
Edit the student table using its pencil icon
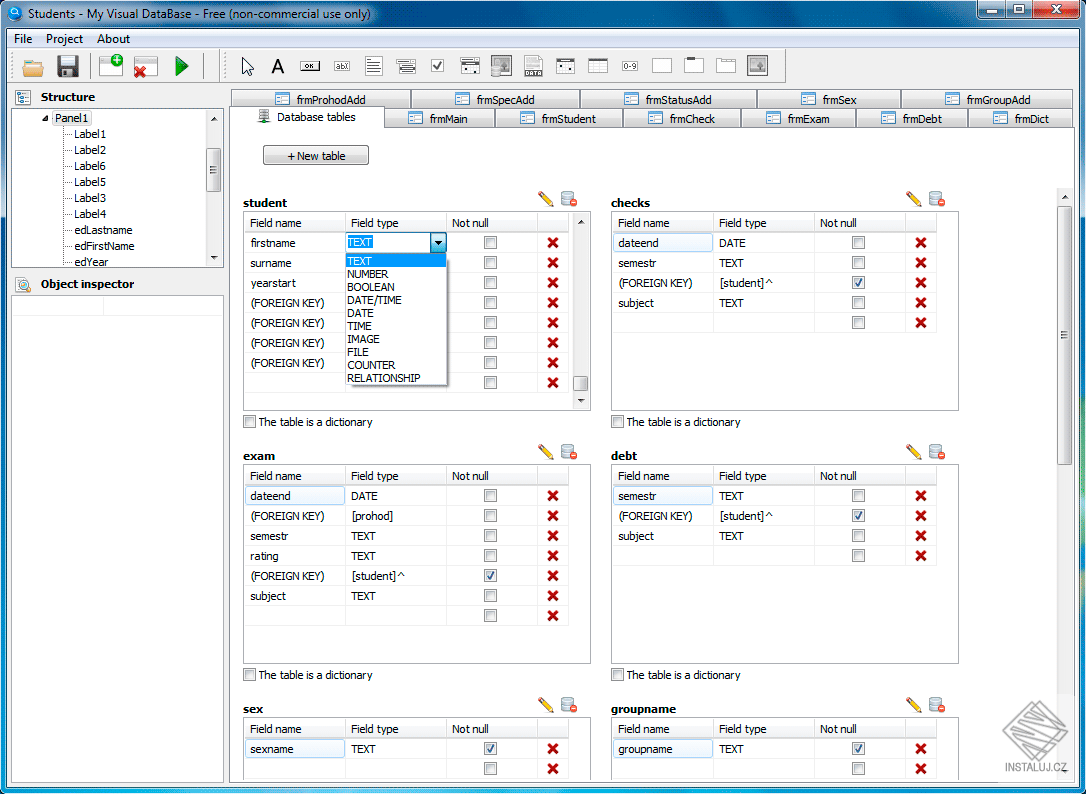pos(545,199)
